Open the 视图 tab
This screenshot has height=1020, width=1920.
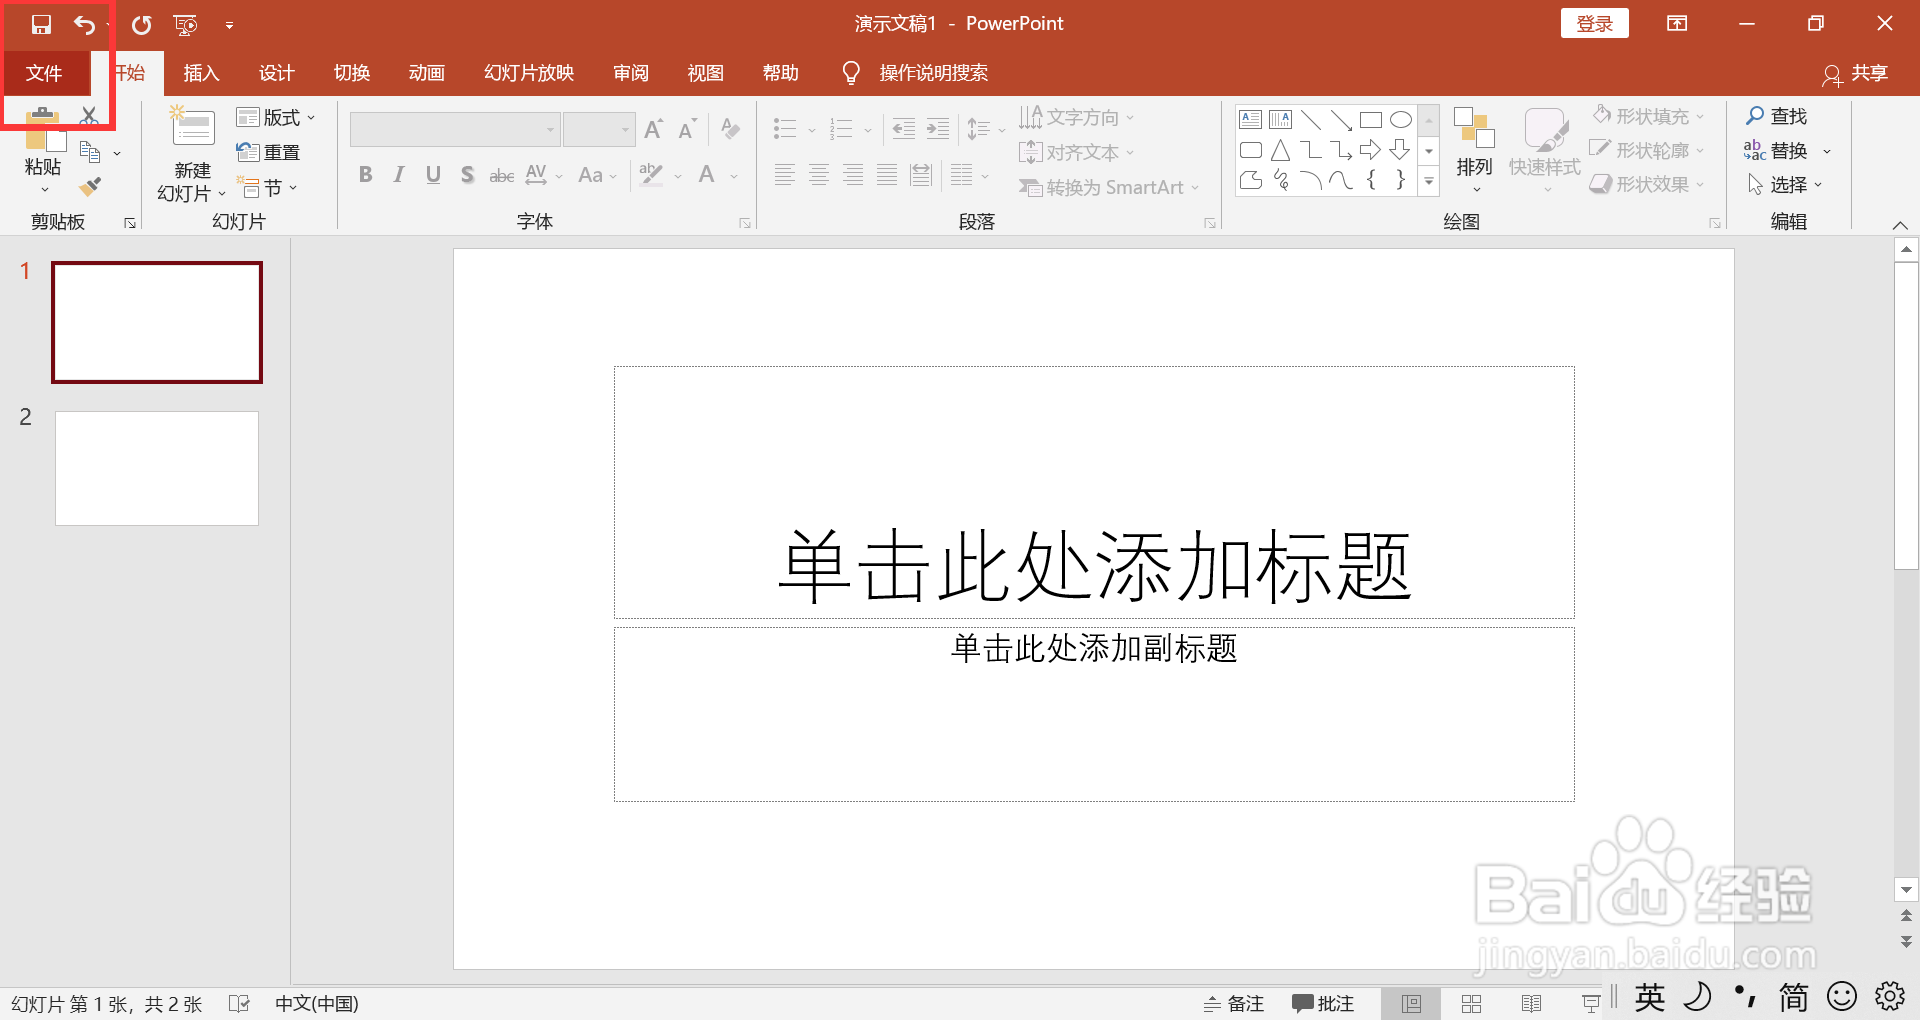[x=705, y=73]
